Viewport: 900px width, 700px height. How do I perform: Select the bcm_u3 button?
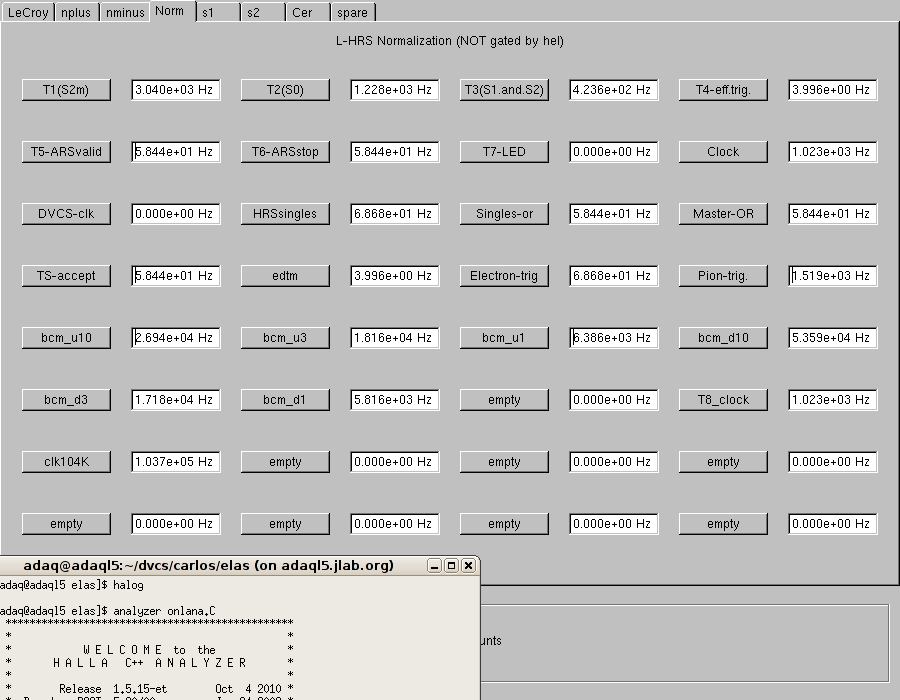pos(285,338)
